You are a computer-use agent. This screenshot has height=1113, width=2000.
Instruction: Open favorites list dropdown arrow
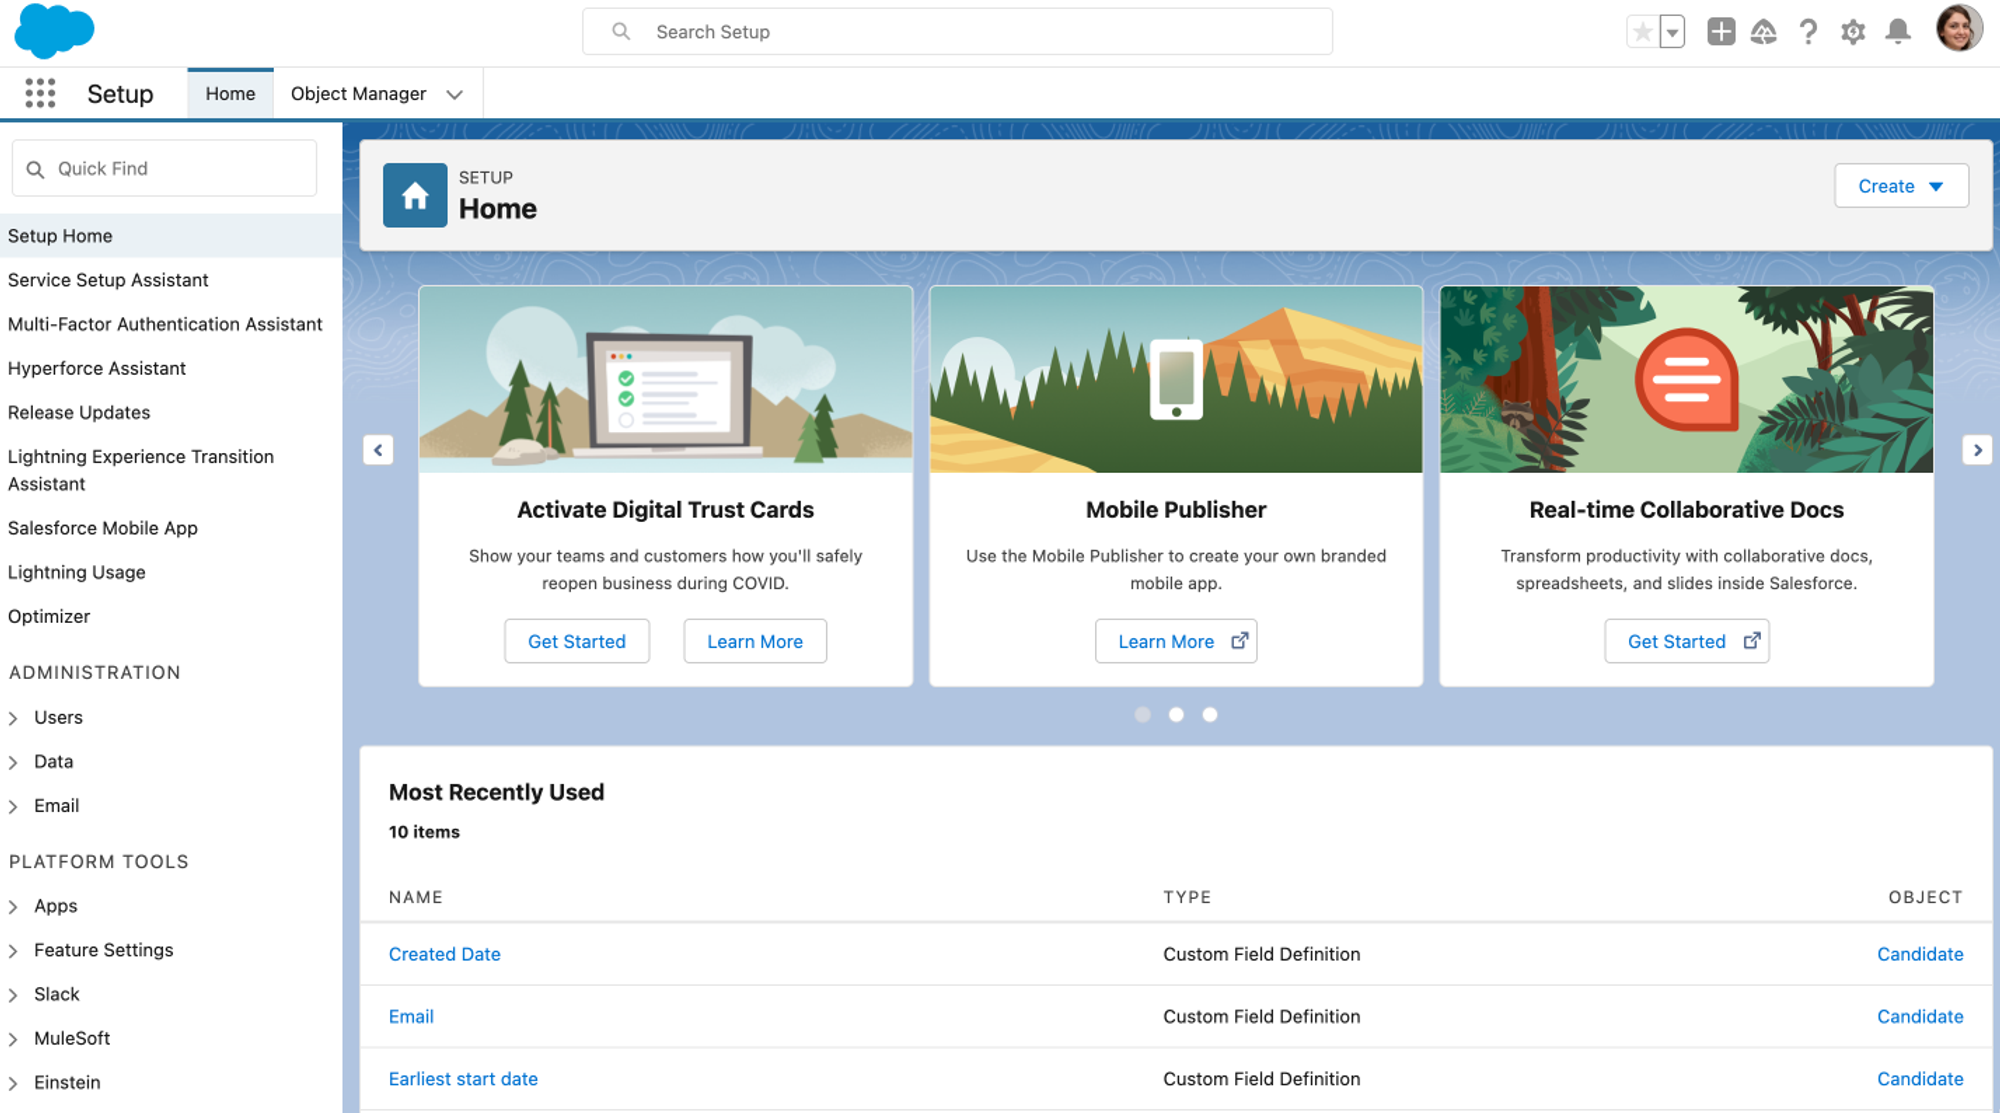click(1672, 32)
